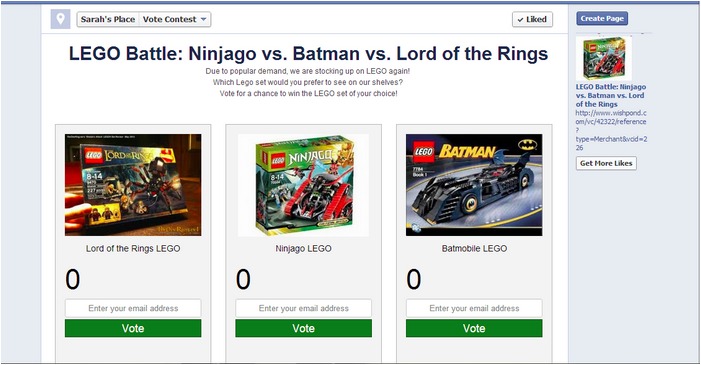Screen dimensions: 701x365
Task: Vote for Lord of the Rings LEGO
Action: (x=133, y=328)
